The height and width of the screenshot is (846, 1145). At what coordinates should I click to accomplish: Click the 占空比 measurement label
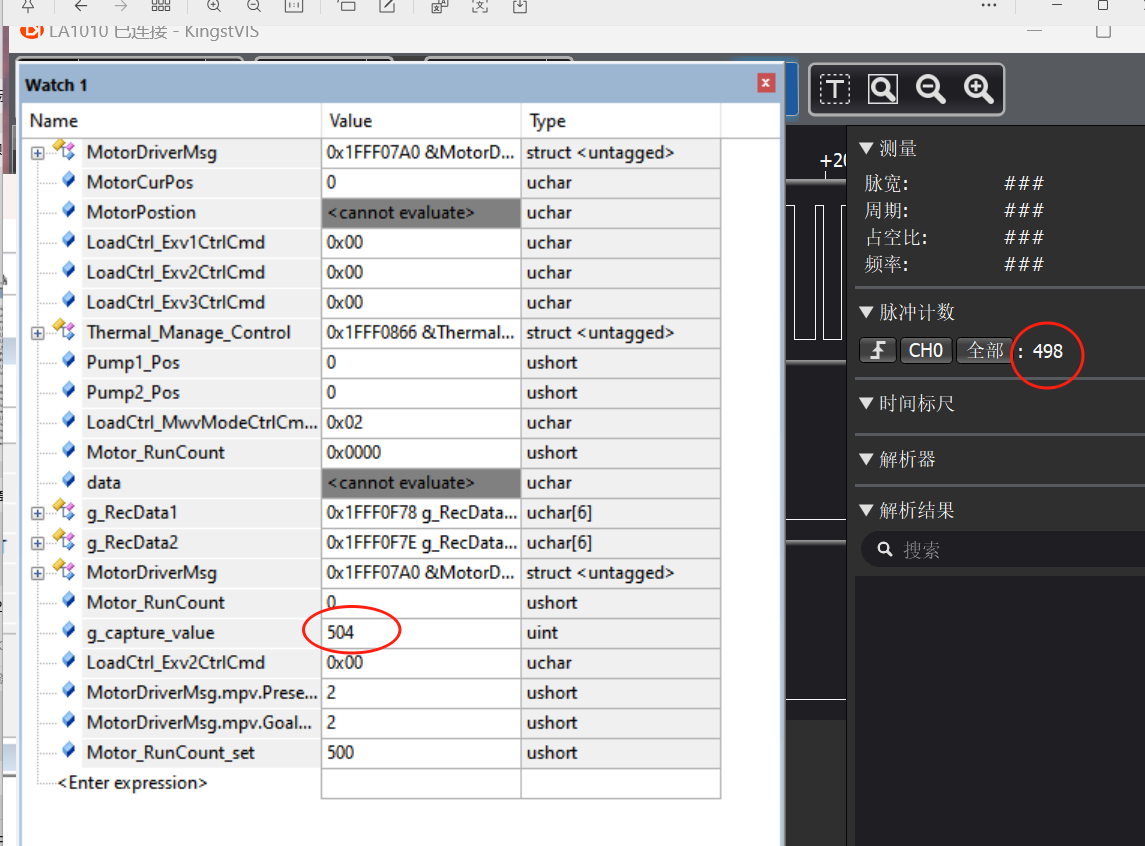(896, 237)
